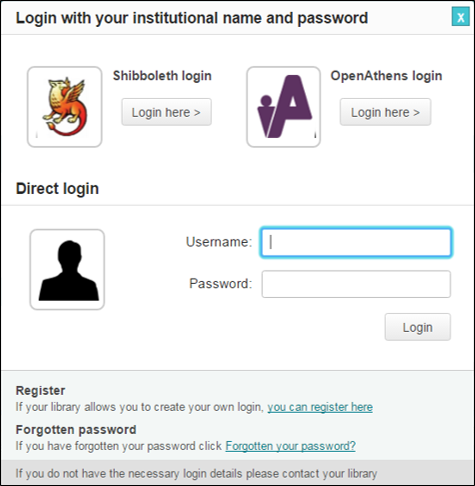Click the Password: label
The height and width of the screenshot is (486, 475).
coord(221,284)
